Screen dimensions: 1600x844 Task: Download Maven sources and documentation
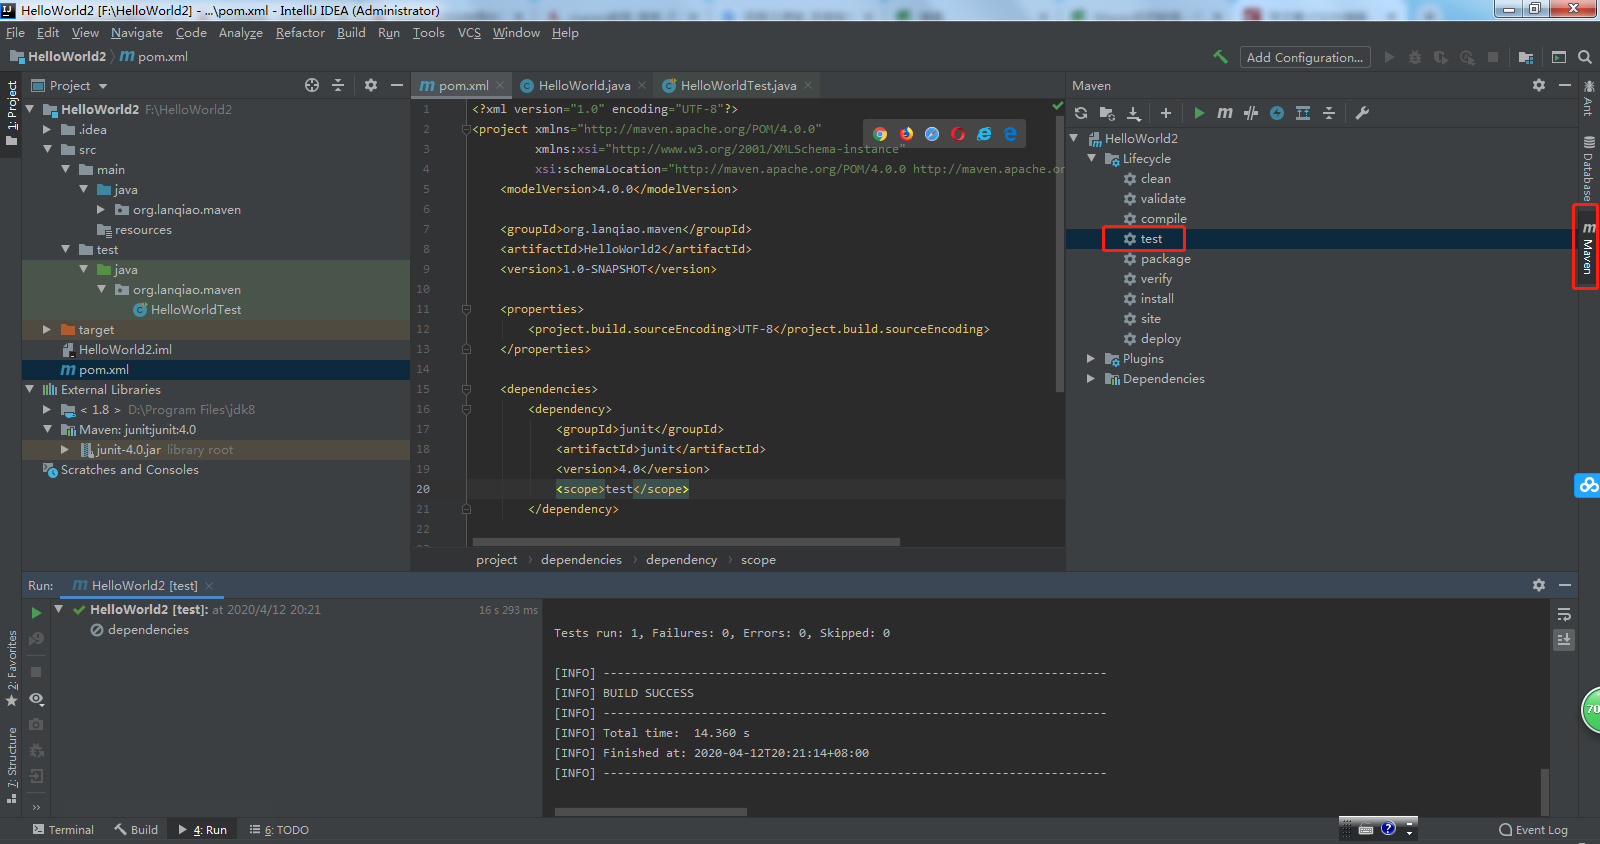pyautogui.click(x=1134, y=113)
